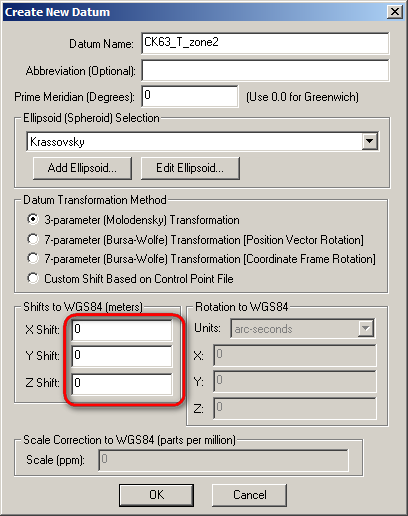Focus the Datum Name text field
Viewport: 408px width, 516px height.
click(x=265, y=43)
